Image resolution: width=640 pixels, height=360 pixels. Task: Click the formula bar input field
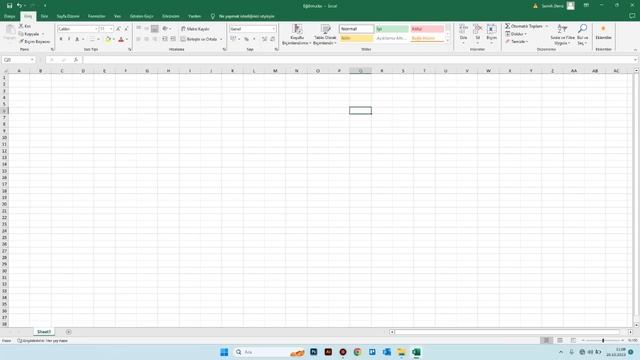pos(359,60)
